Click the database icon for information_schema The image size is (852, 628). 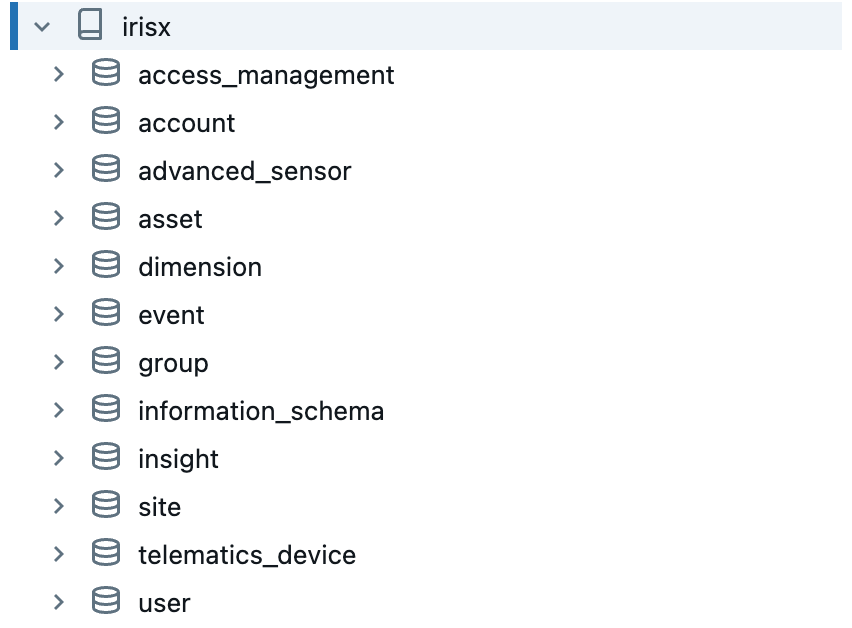point(106,410)
